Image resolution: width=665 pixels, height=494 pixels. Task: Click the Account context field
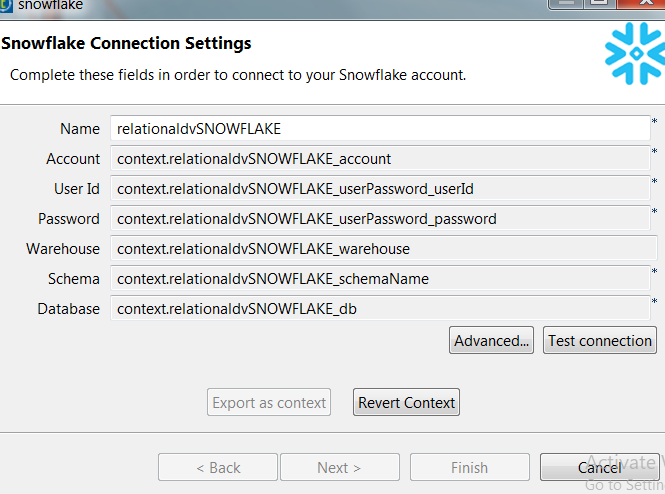380,159
